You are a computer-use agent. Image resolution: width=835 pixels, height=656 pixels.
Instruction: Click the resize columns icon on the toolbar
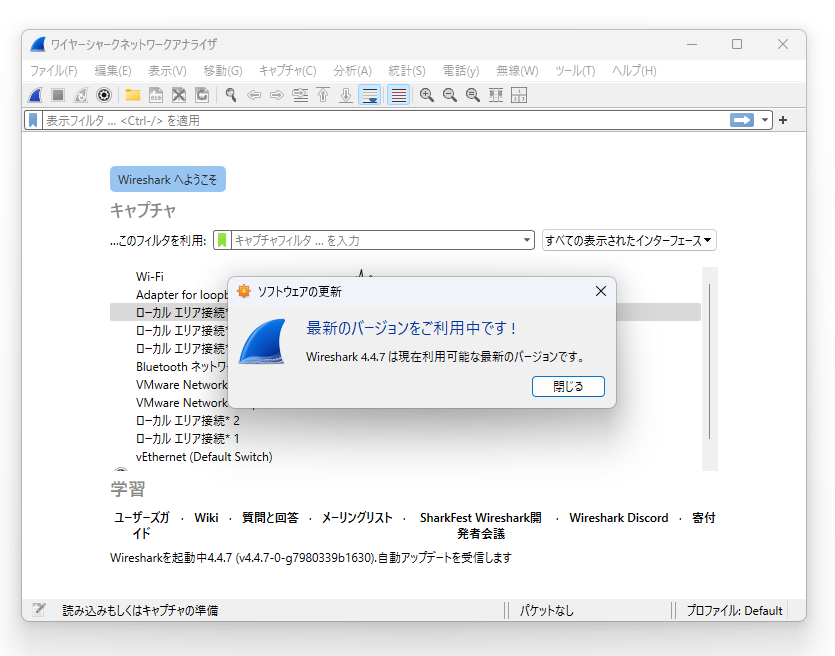tap(494, 94)
